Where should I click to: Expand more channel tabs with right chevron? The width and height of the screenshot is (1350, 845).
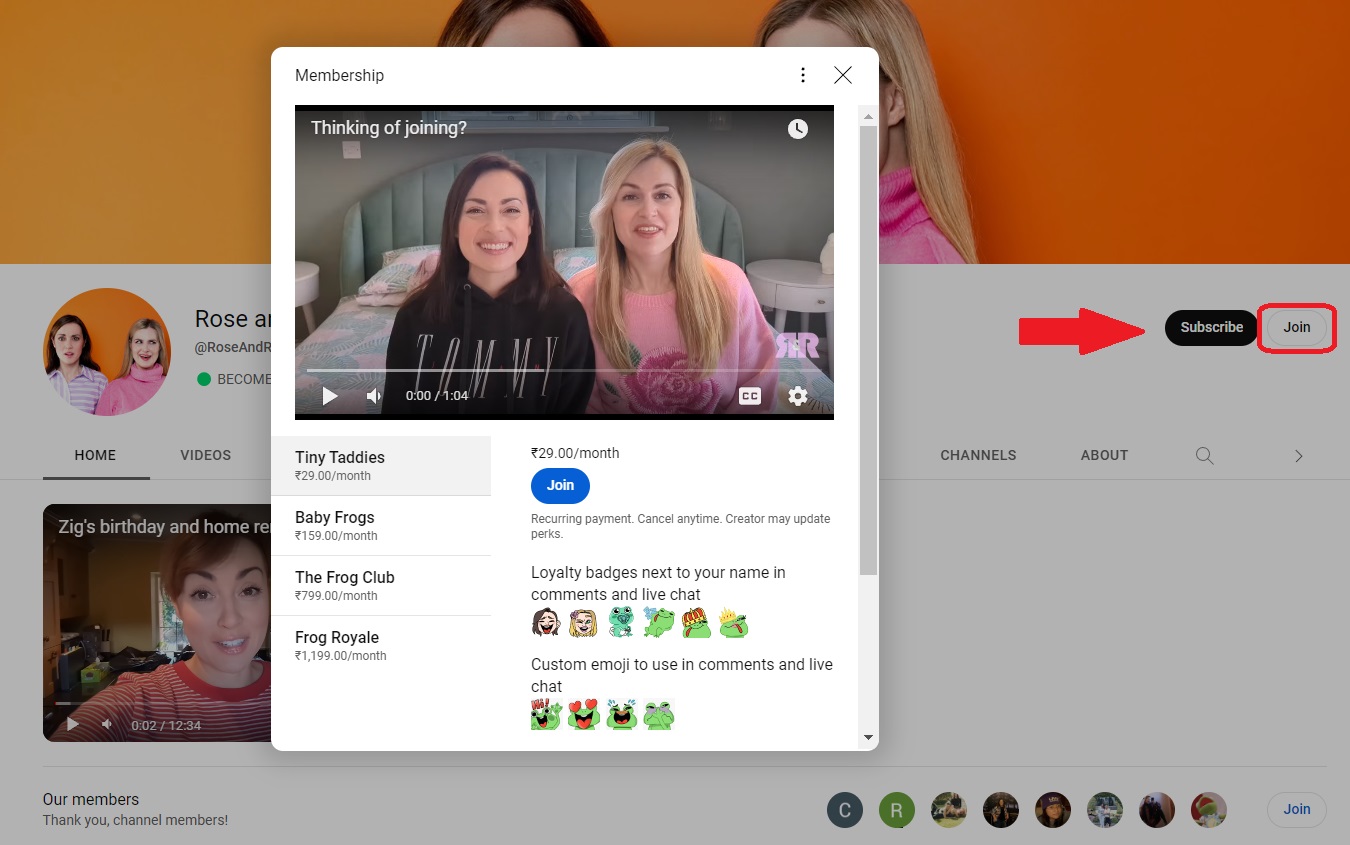[1298, 455]
